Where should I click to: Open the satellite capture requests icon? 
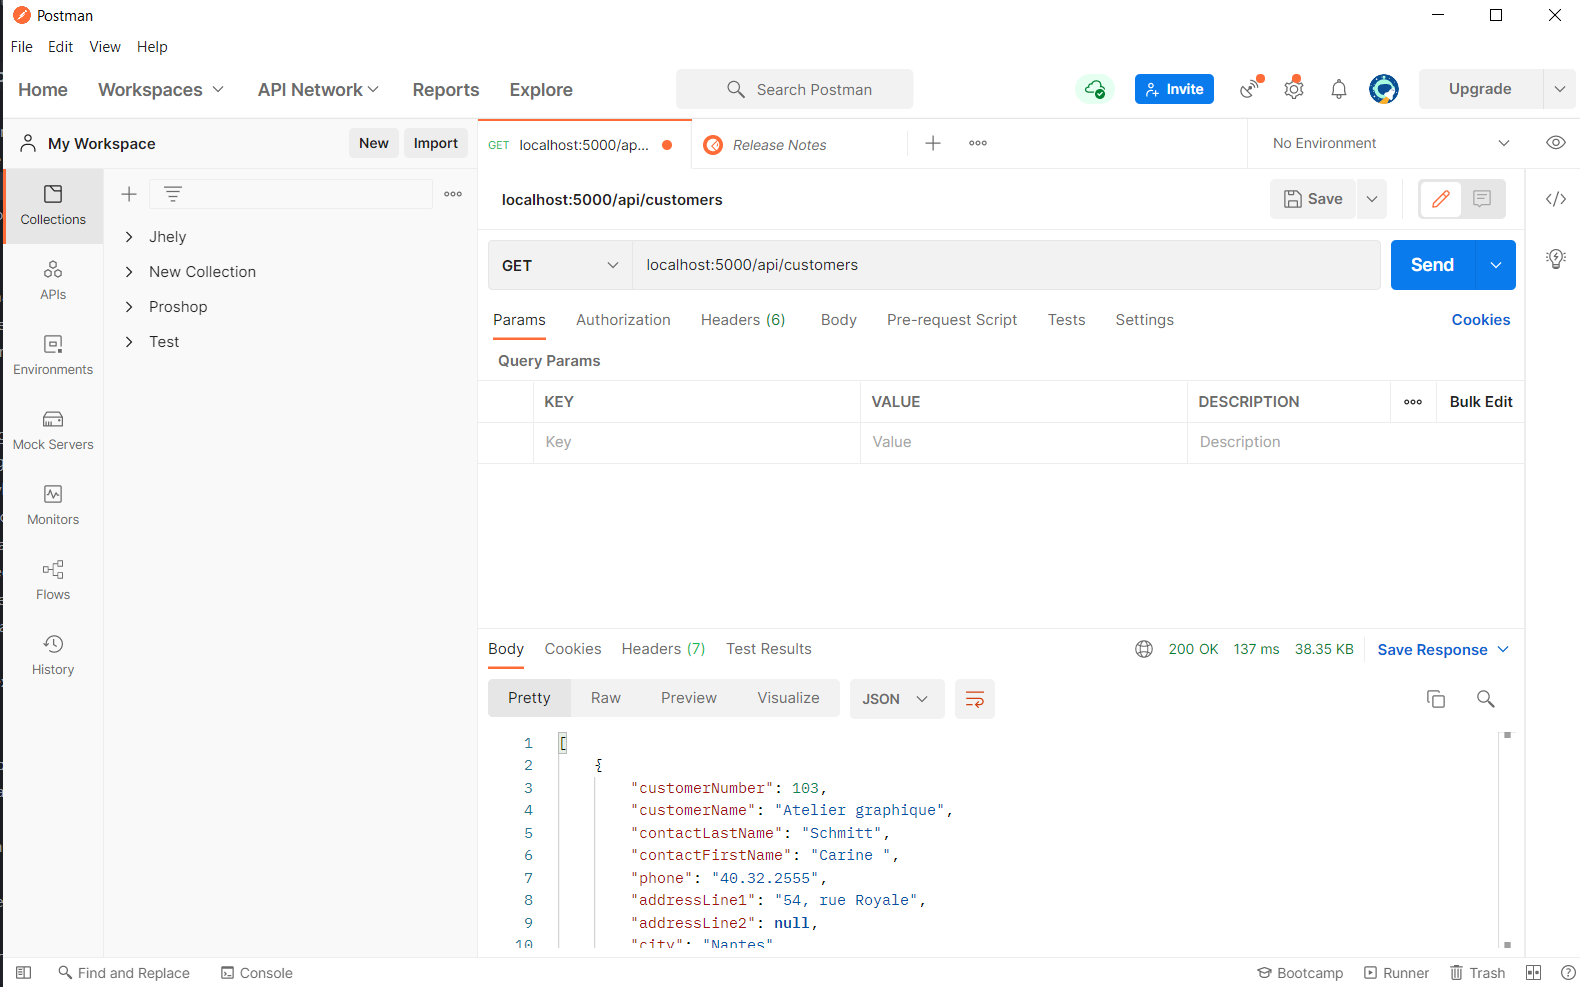(x=1250, y=89)
